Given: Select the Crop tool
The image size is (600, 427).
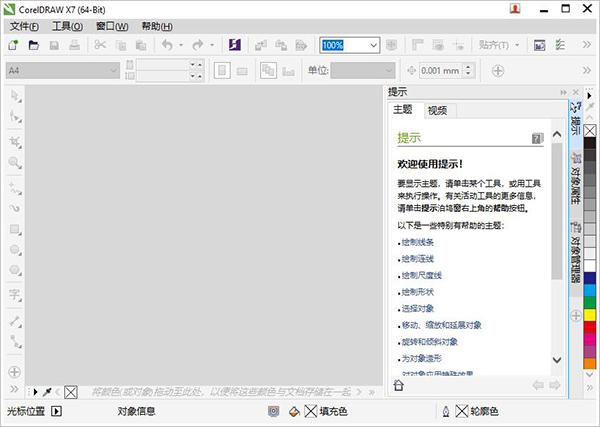Looking at the screenshot, I should [x=15, y=142].
